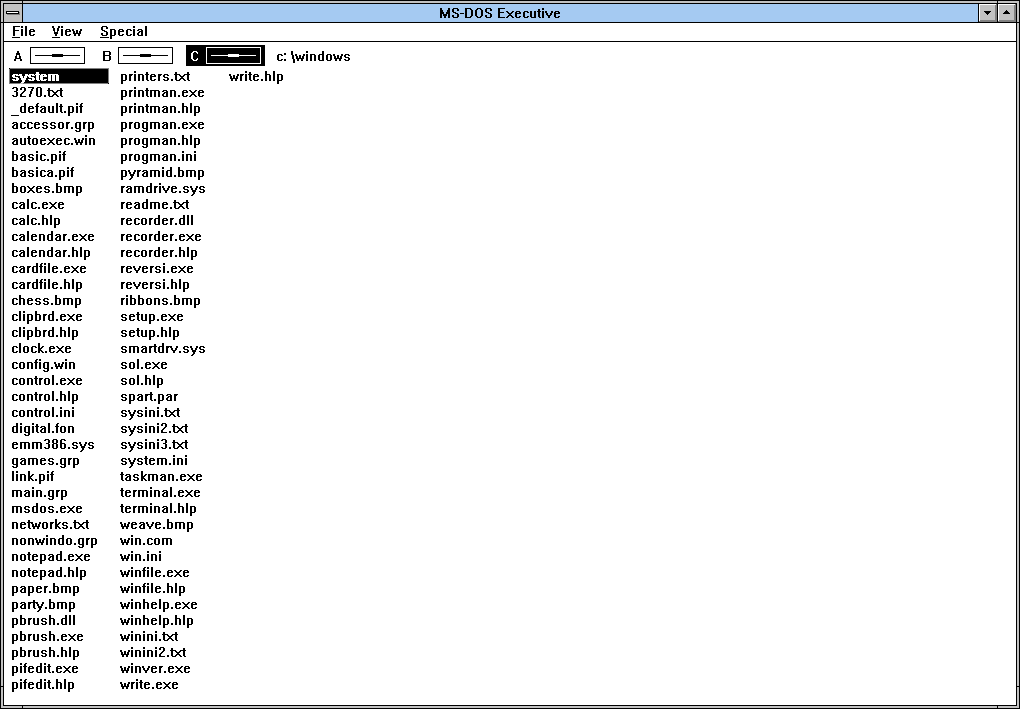The image size is (1020, 709).
Task: Select readme.txt file
Action: (154, 204)
